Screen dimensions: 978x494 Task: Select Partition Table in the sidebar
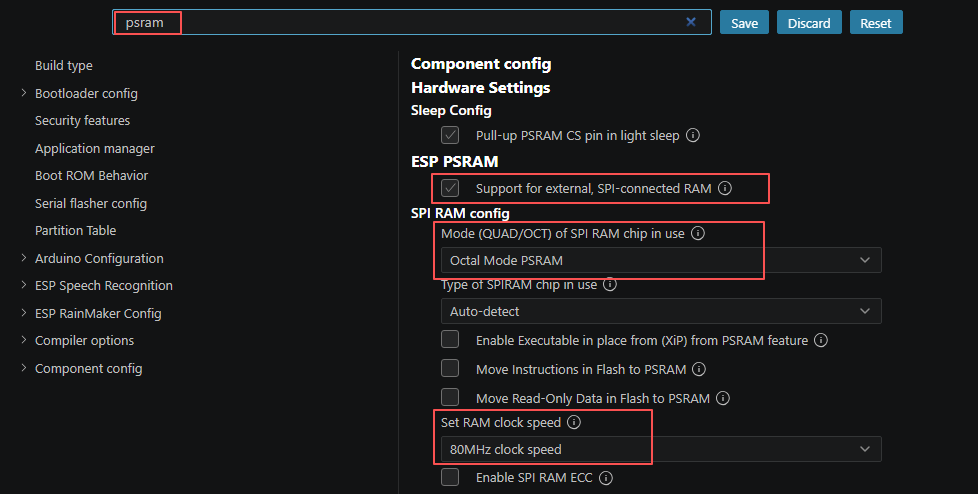tap(75, 231)
